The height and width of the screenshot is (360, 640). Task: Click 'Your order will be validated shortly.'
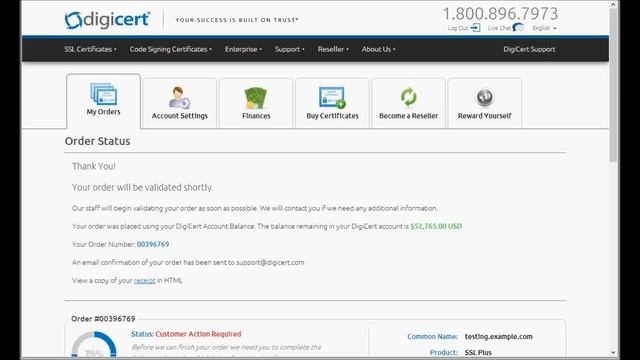[x=142, y=187]
